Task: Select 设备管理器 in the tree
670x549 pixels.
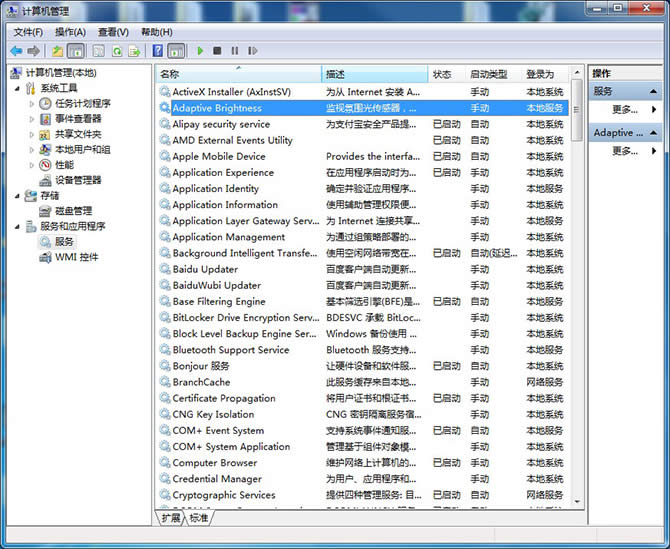Action: (x=78, y=180)
